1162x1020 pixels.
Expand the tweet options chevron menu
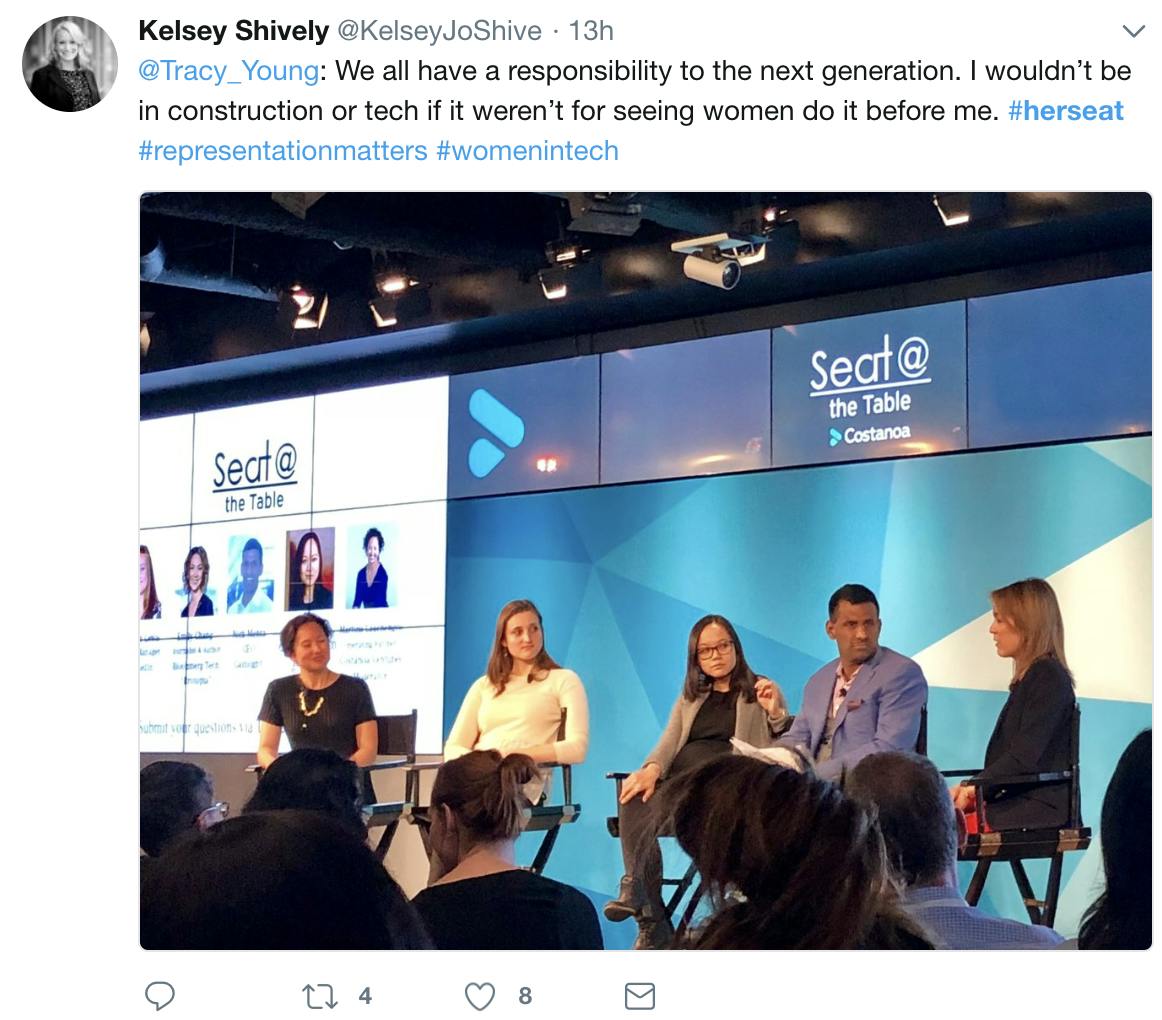click(1133, 32)
